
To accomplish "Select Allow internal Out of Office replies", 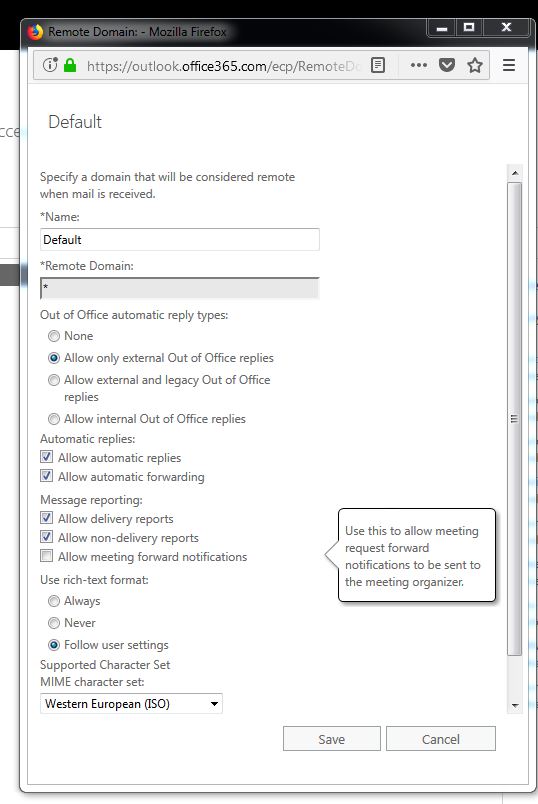I will point(54,419).
